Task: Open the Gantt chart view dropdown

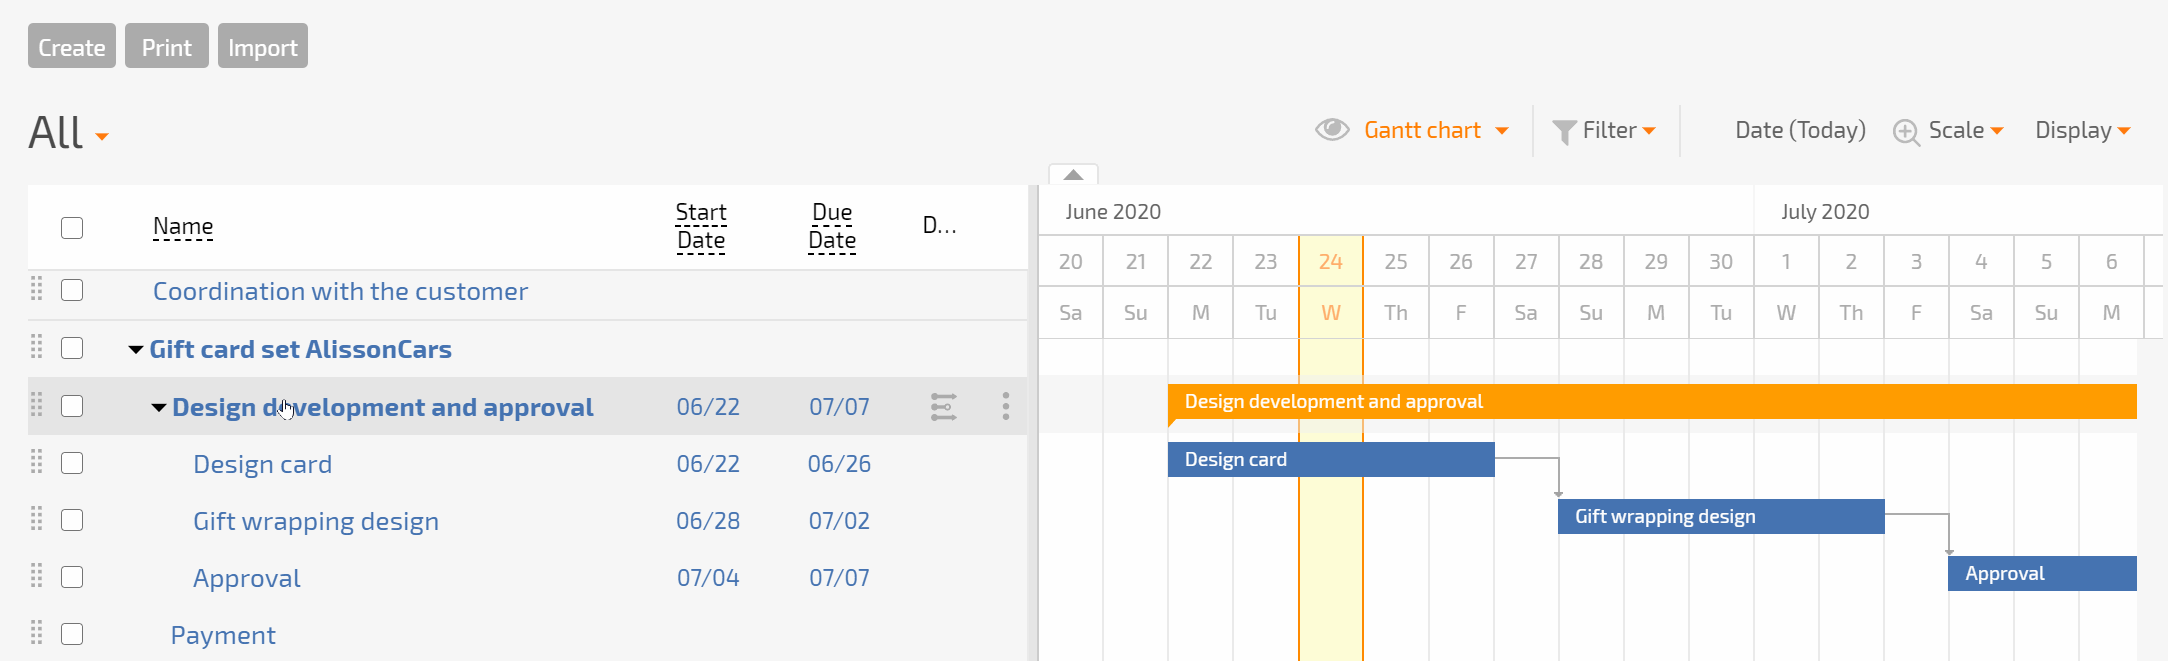Action: [1436, 130]
